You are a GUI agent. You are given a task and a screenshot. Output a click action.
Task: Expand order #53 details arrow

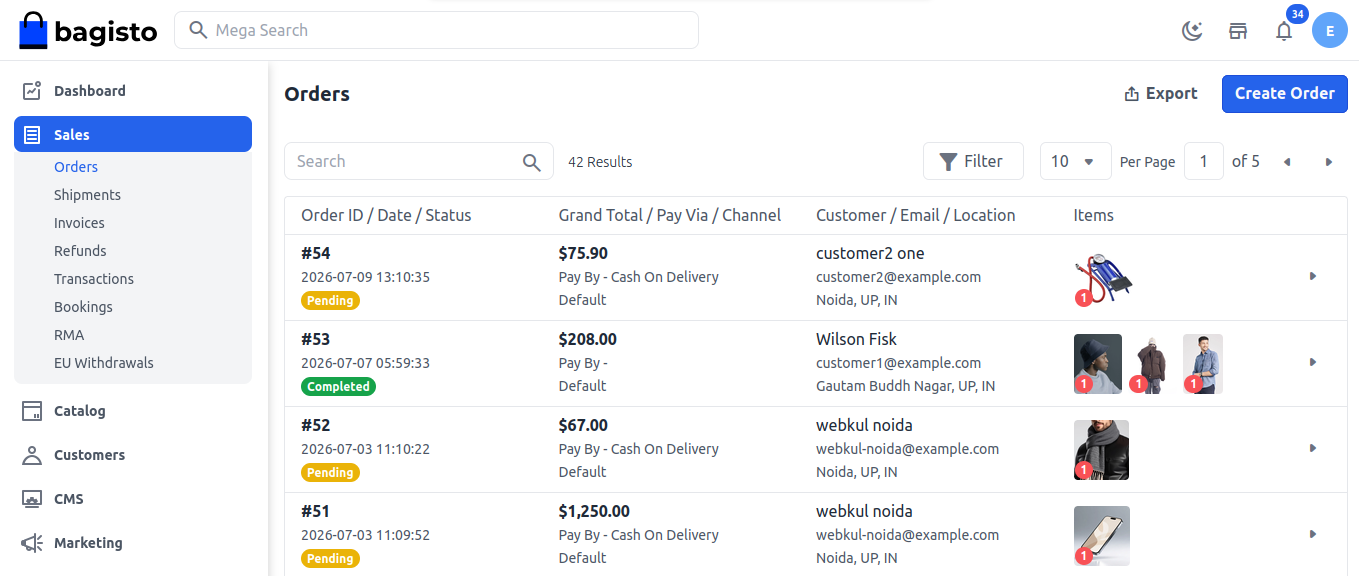click(x=1313, y=362)
